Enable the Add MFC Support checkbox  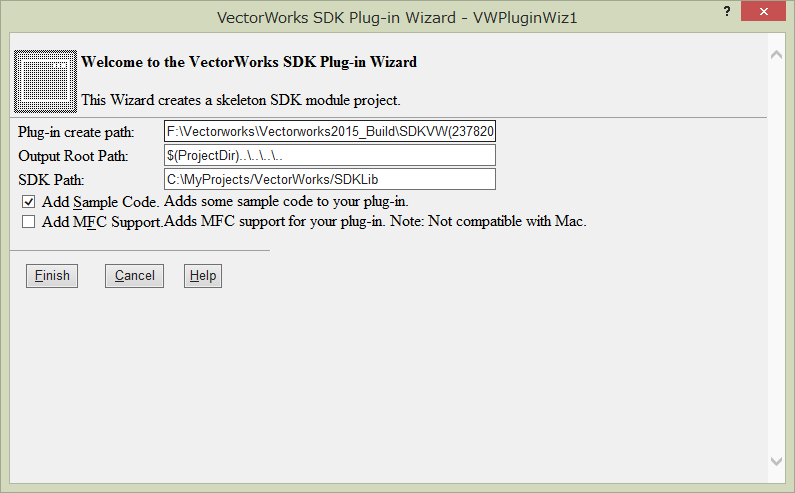pyautogui.click(x=28, y=222)
